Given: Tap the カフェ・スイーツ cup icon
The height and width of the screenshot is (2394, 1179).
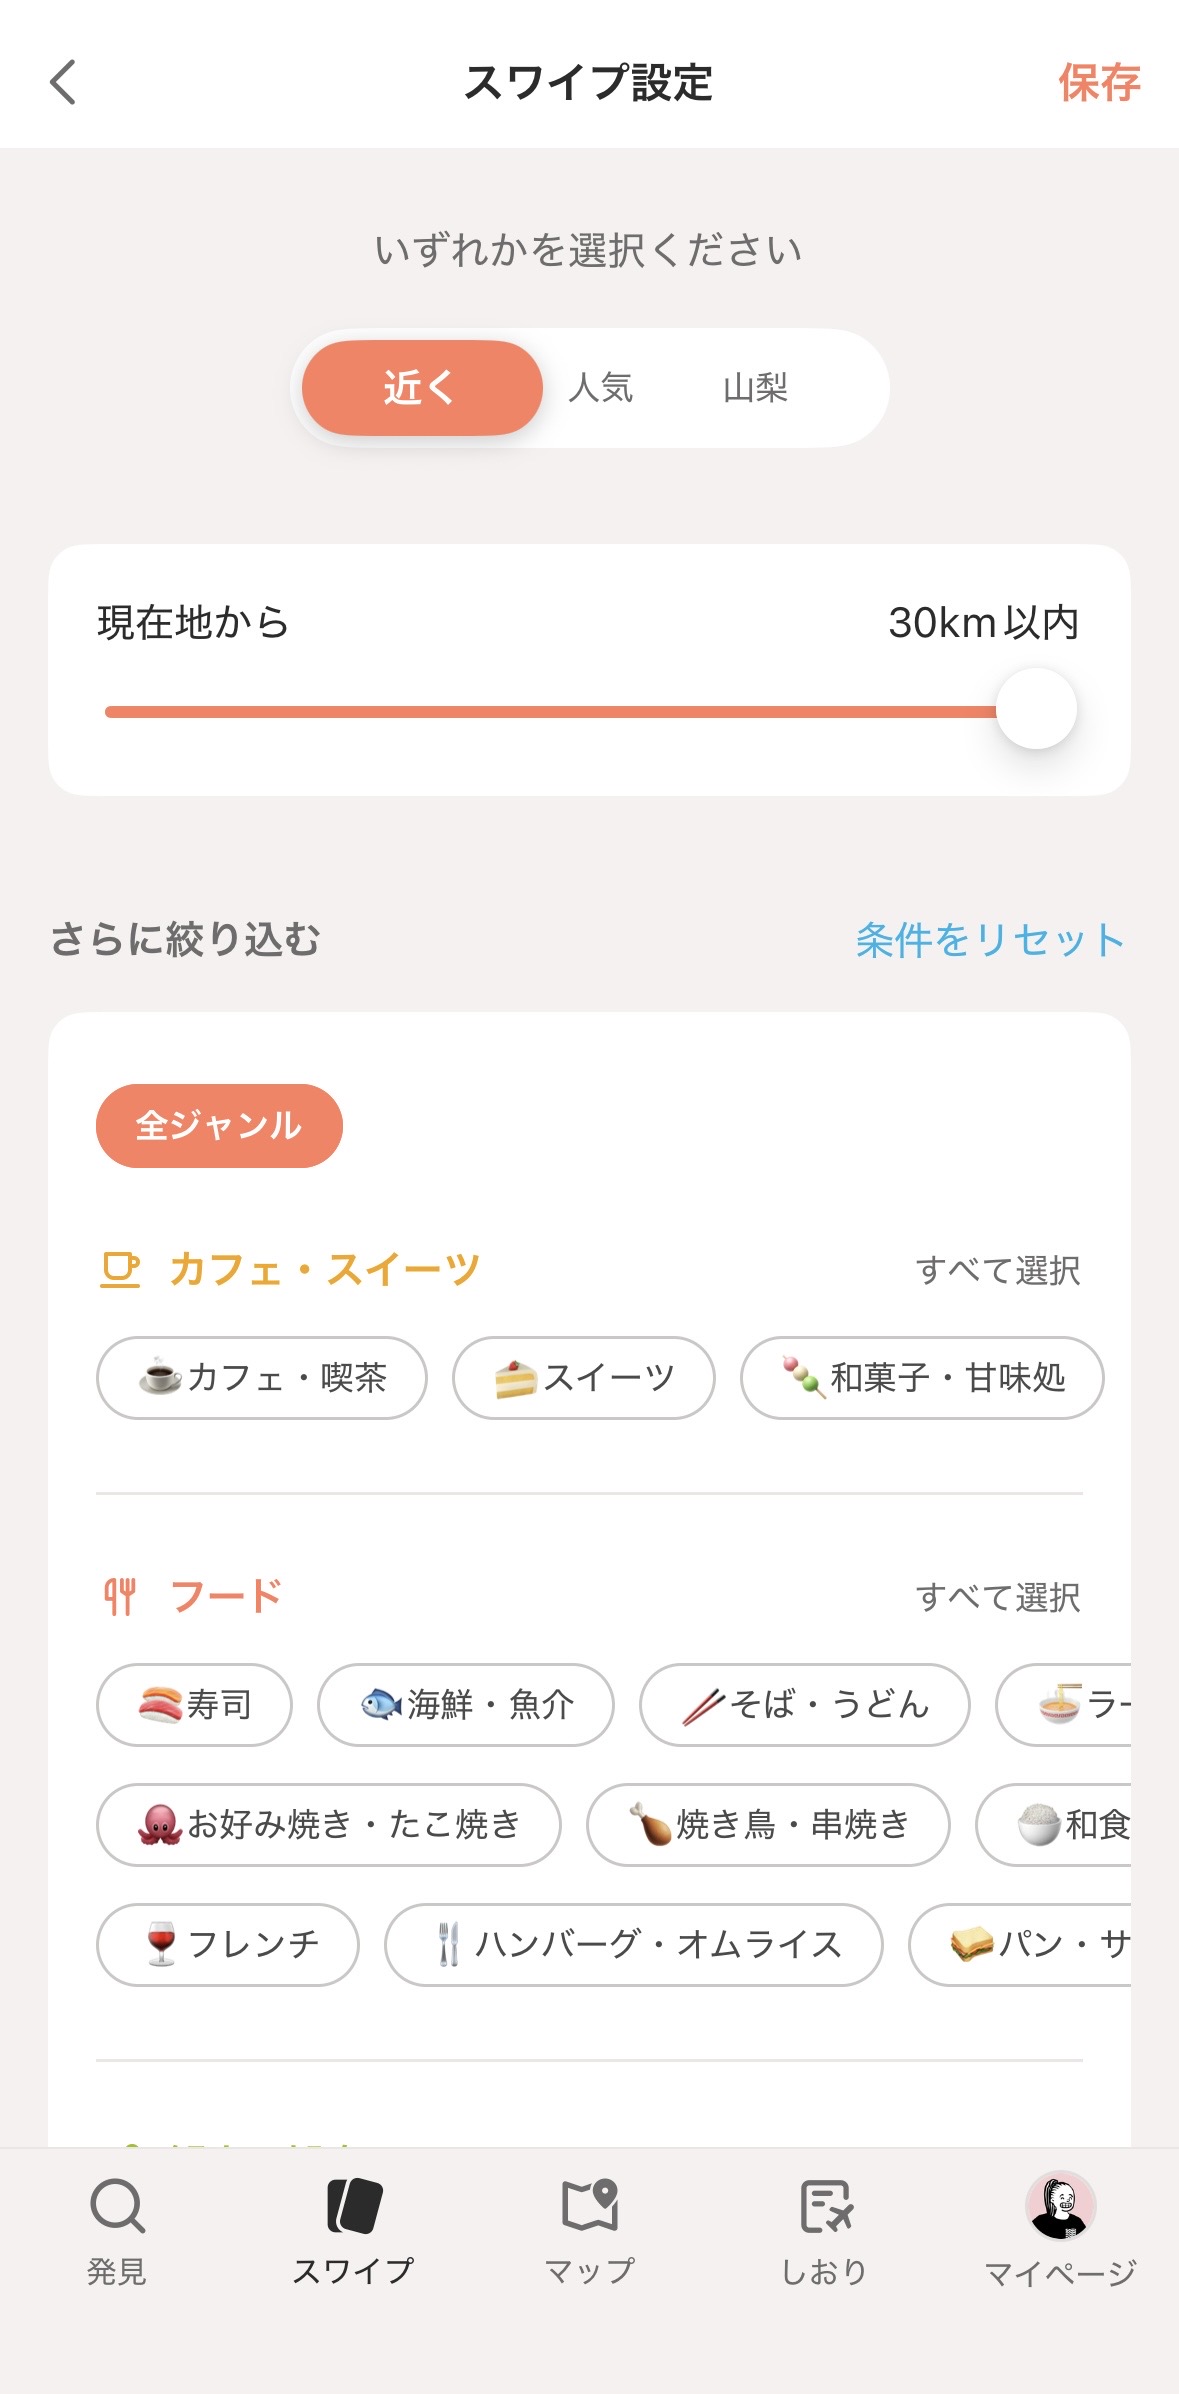Looking at the screenshot, I should 120,1270.
